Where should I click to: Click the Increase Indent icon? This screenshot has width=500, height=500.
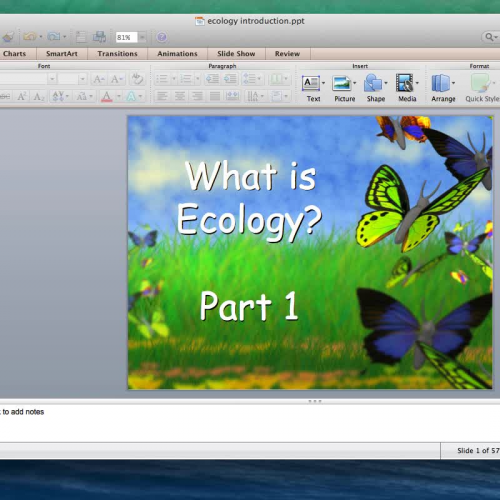tap(230, 79)
